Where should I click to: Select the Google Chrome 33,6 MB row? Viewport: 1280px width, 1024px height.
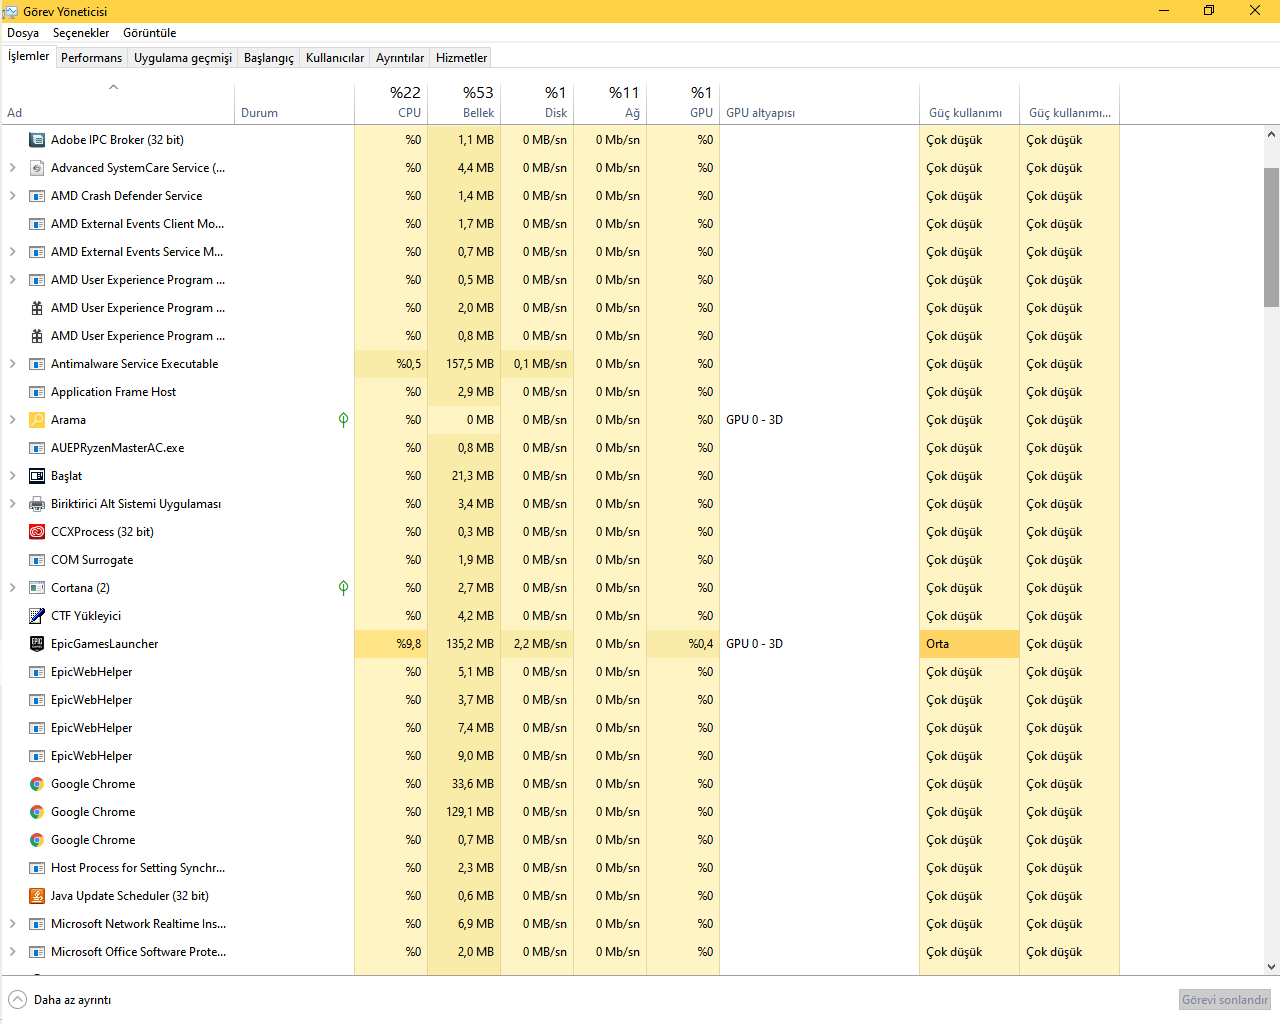pos(560,784)
